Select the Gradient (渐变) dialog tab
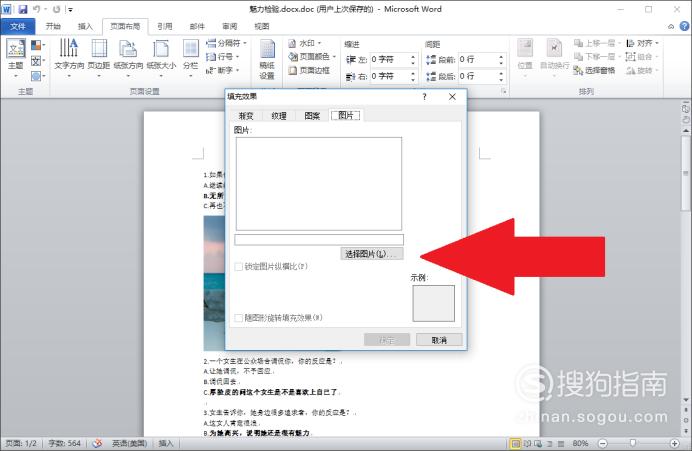Viewport: 692px width, 451px height. 246,116
